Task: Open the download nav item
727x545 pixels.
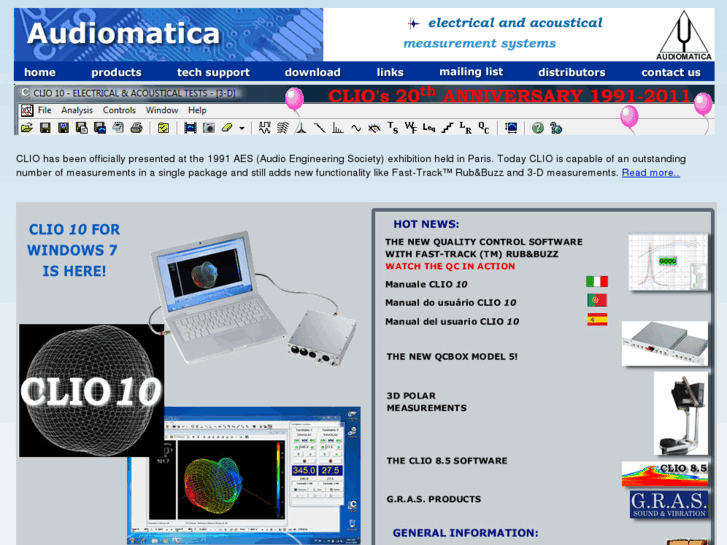Action: click(312, 72)
